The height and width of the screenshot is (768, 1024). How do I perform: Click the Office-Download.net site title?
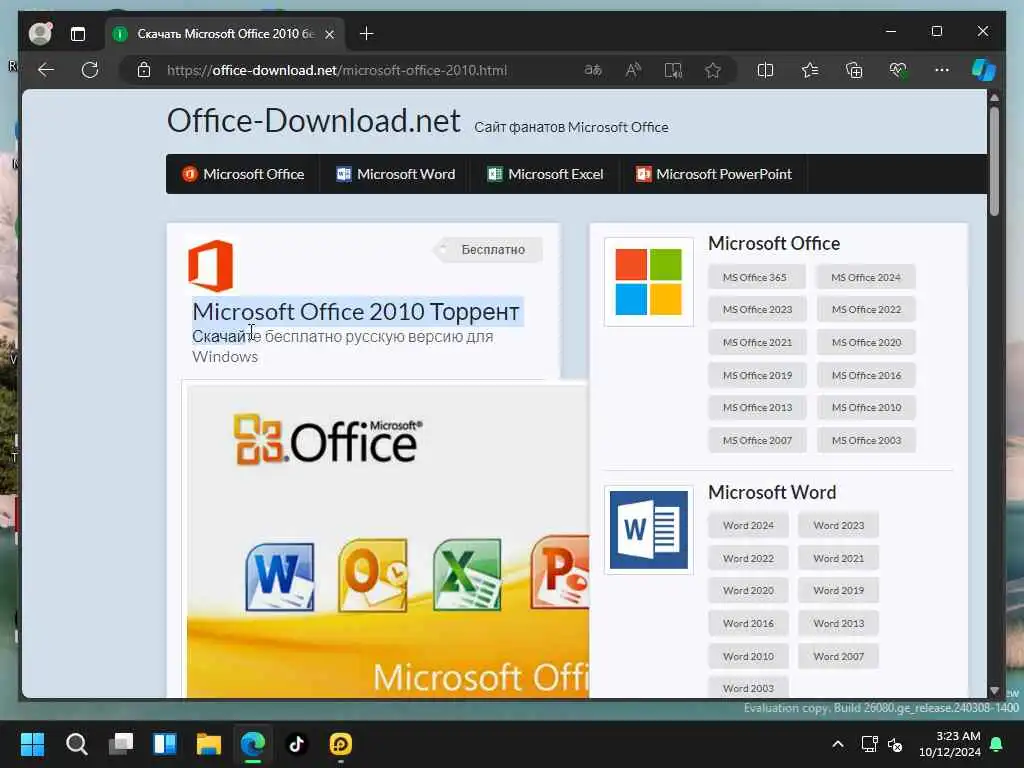(314, 121)
